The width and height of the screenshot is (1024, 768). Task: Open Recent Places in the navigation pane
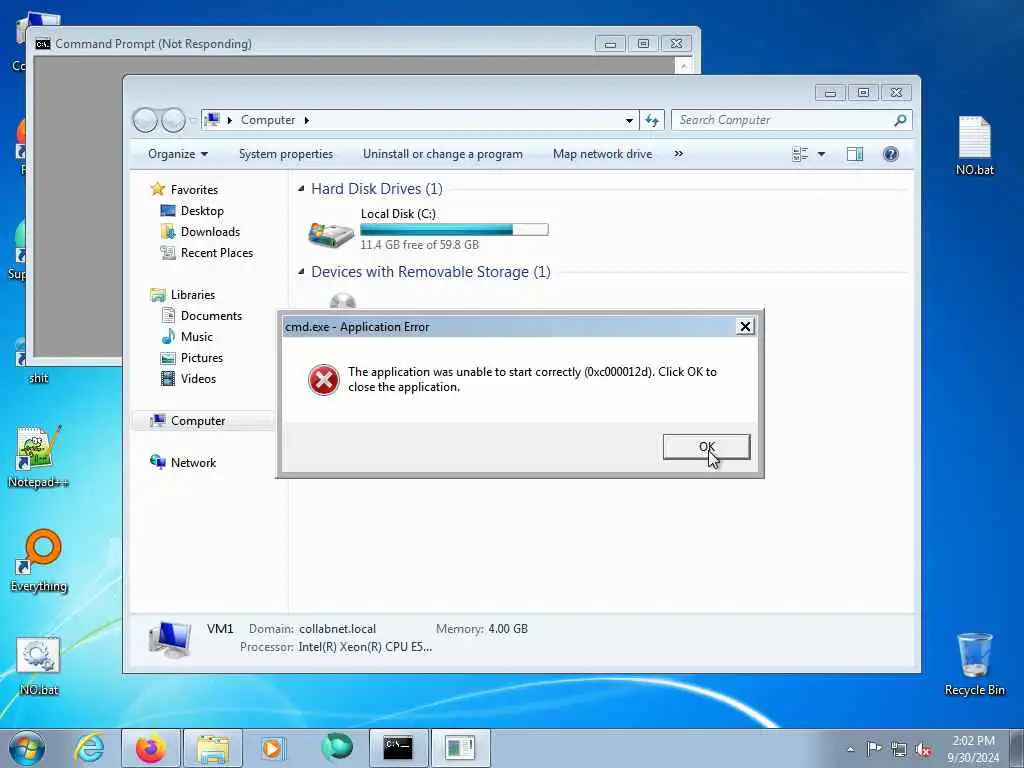(216, 253)
